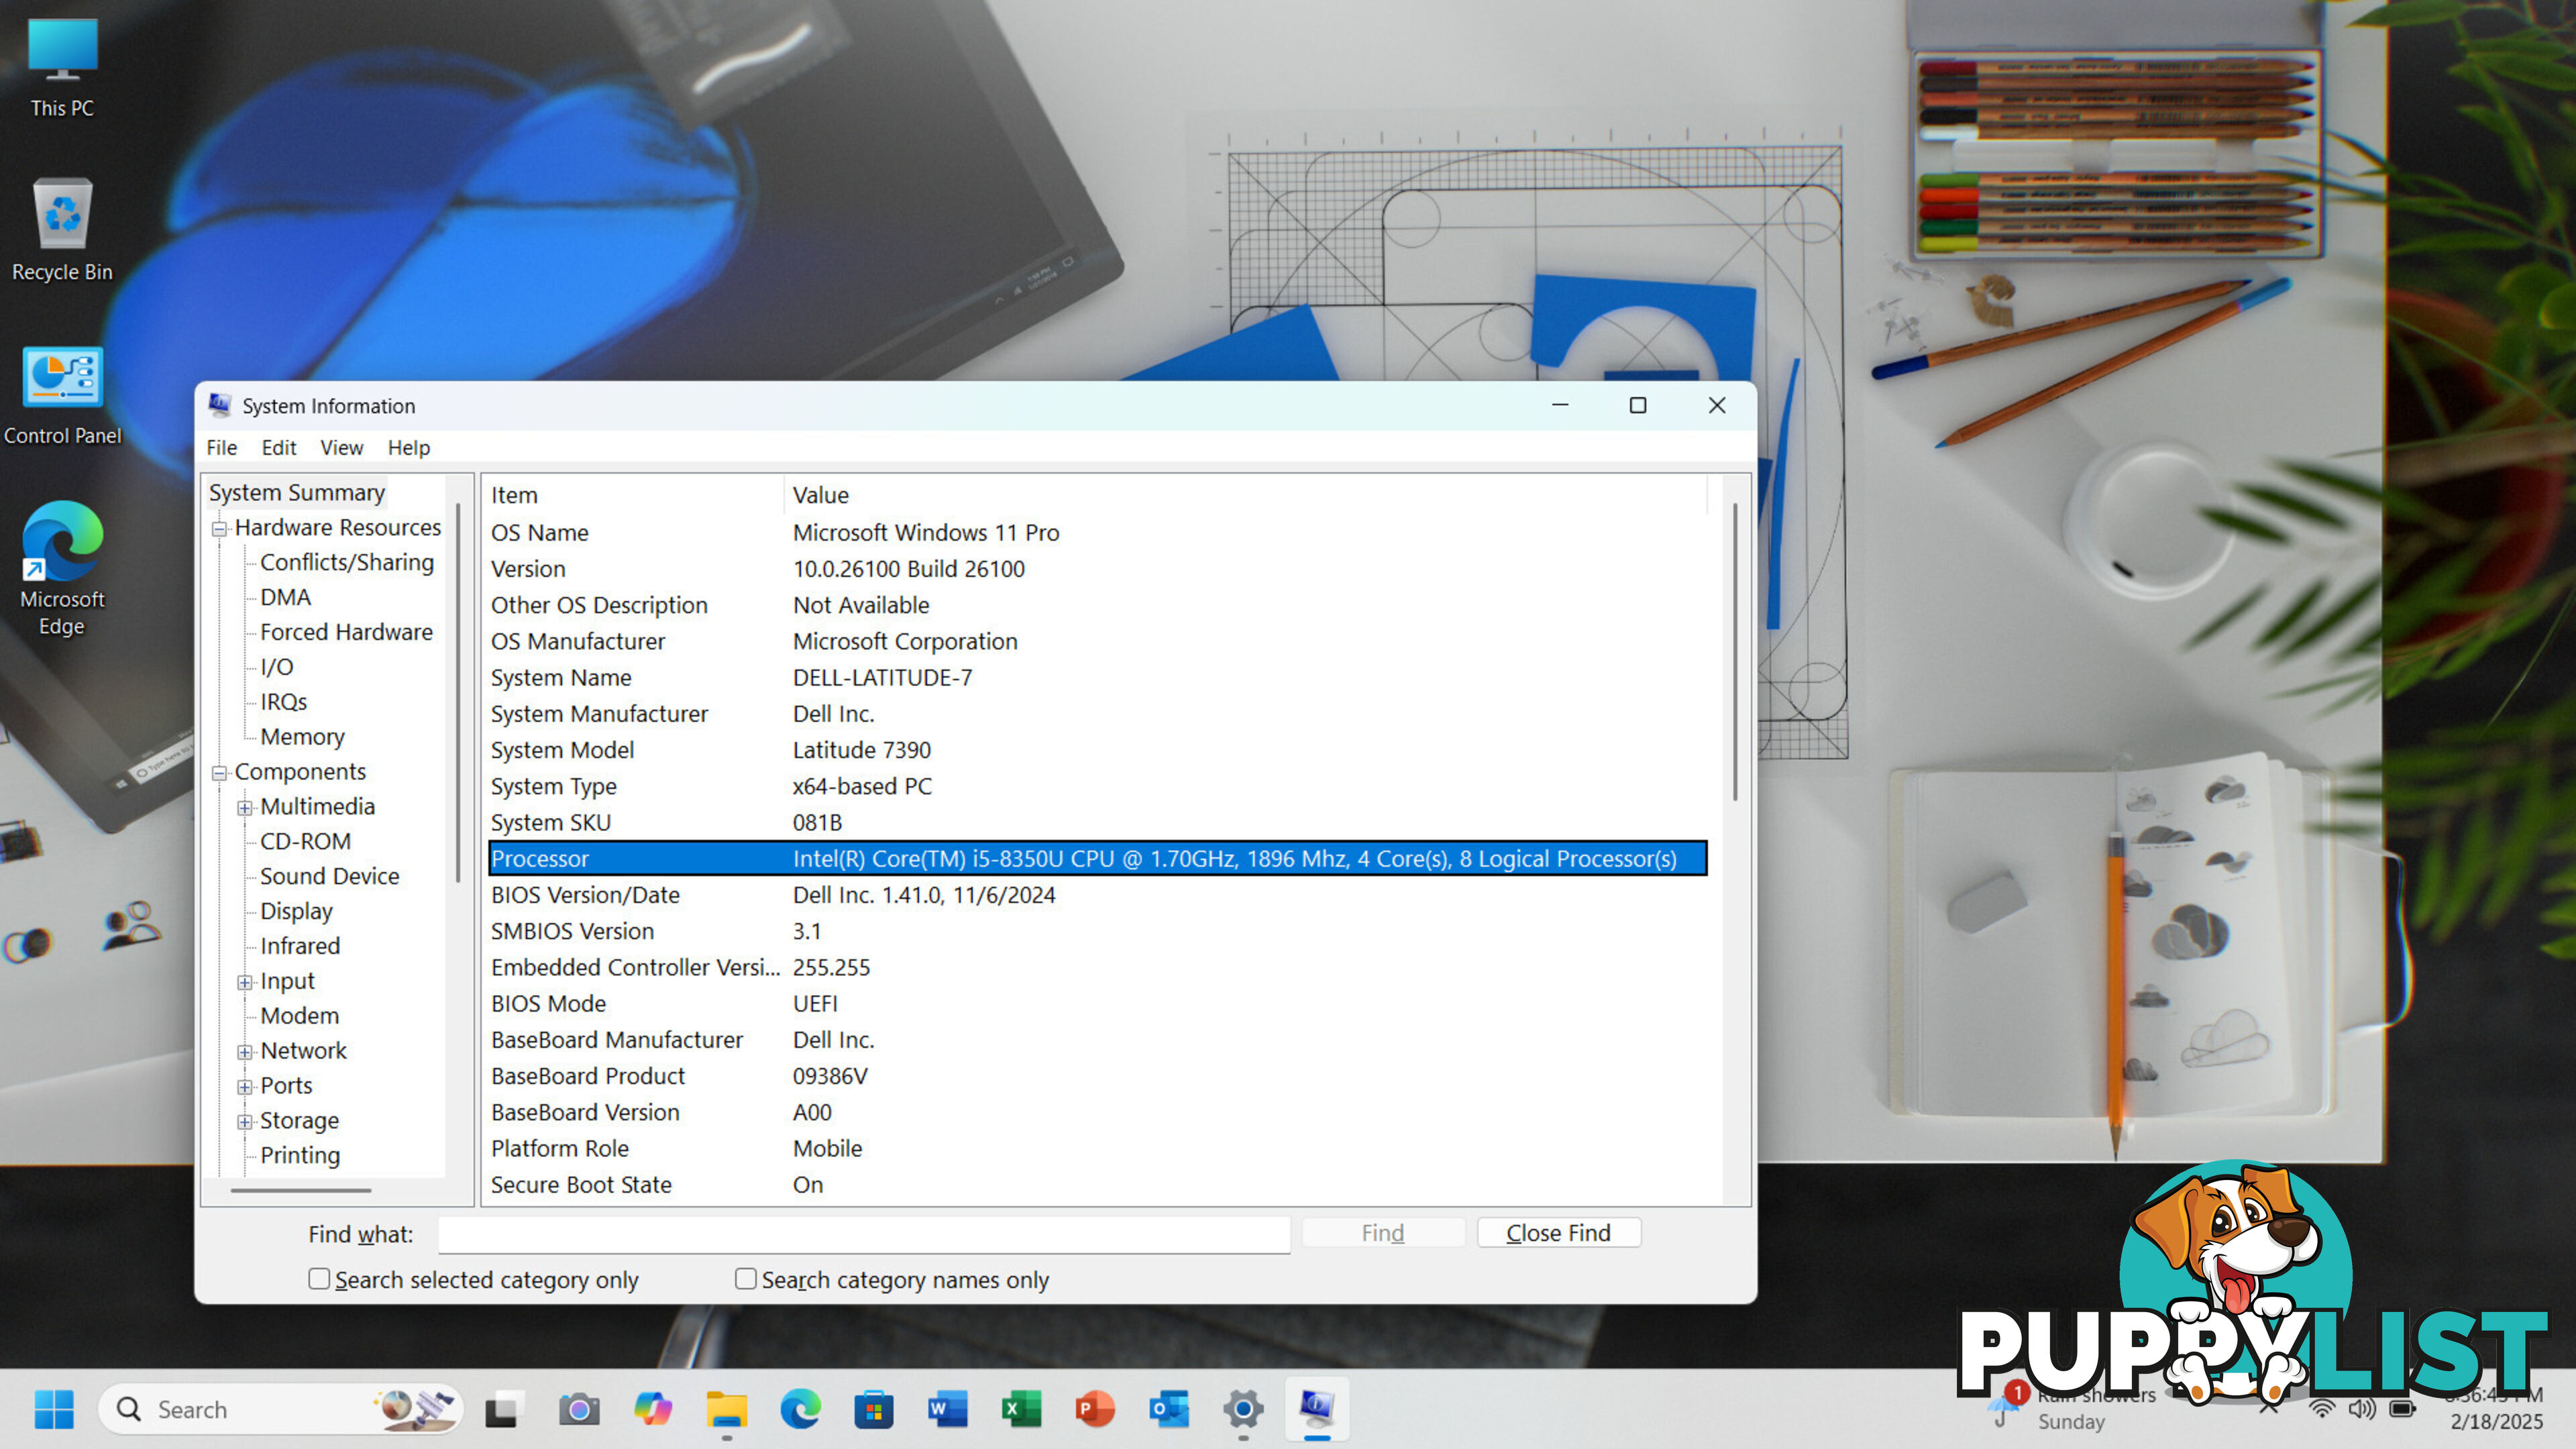This screenshot has height=1449, width=2576.
Task: Open the volume speaker tray icon
Action: [2362, 1409]
